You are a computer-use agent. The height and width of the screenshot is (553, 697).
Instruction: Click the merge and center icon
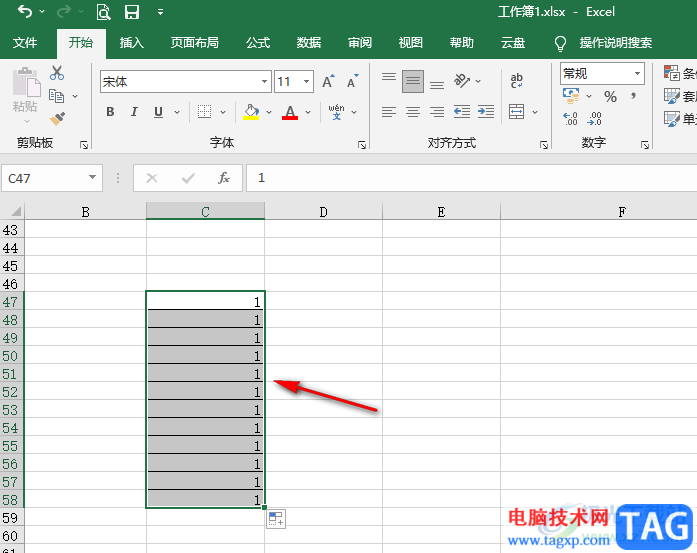pyautogui.click(x=517, y=112)
